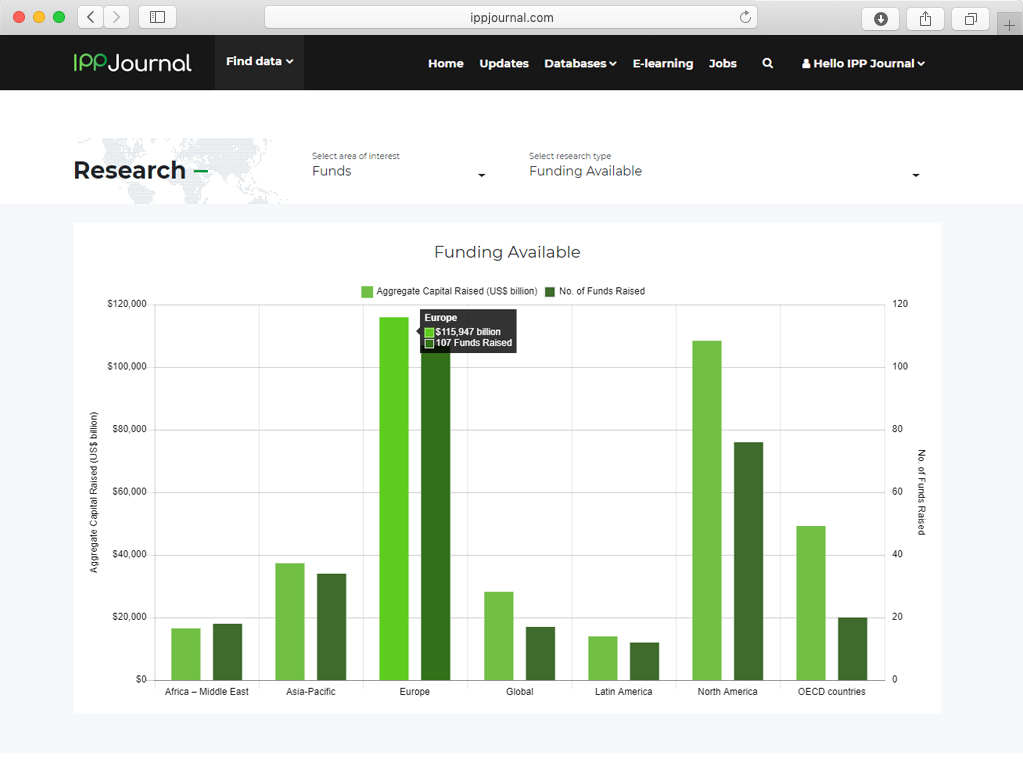Click the search magnifier icon in navbar

click(768, 63)
